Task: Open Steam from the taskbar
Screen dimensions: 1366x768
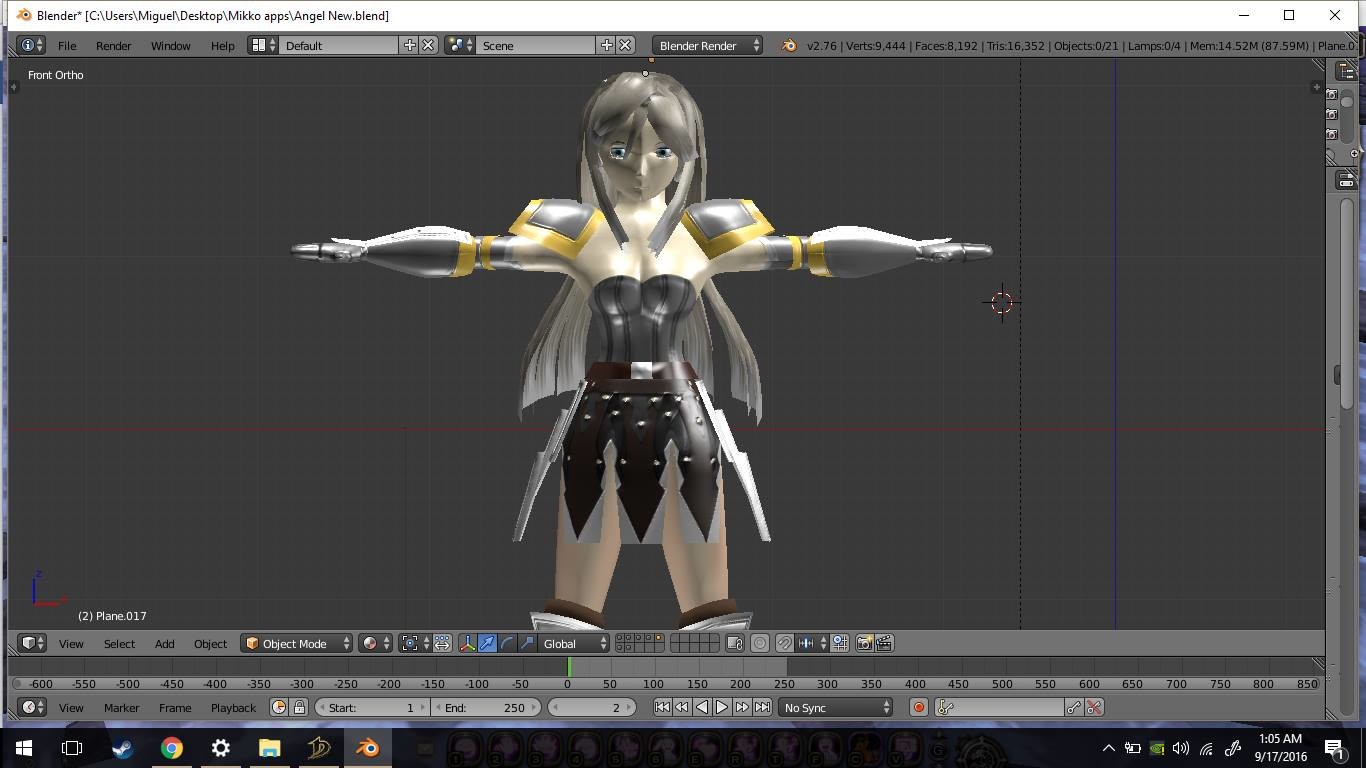Action: (123, 748)
